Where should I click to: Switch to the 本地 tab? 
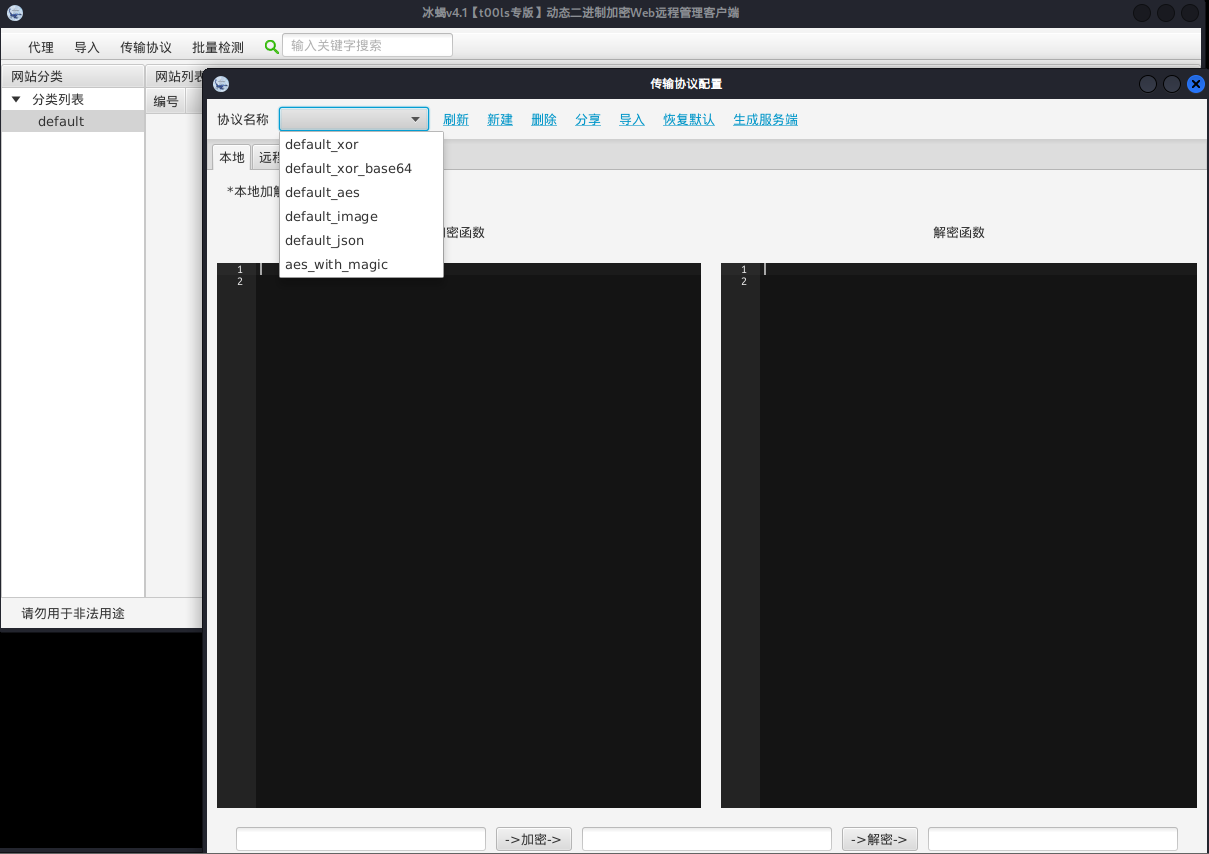click(x=231, y=157)
